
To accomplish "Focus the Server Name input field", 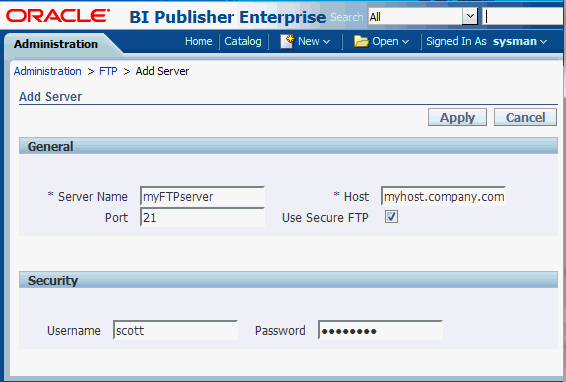I will (x=203, y=196).
